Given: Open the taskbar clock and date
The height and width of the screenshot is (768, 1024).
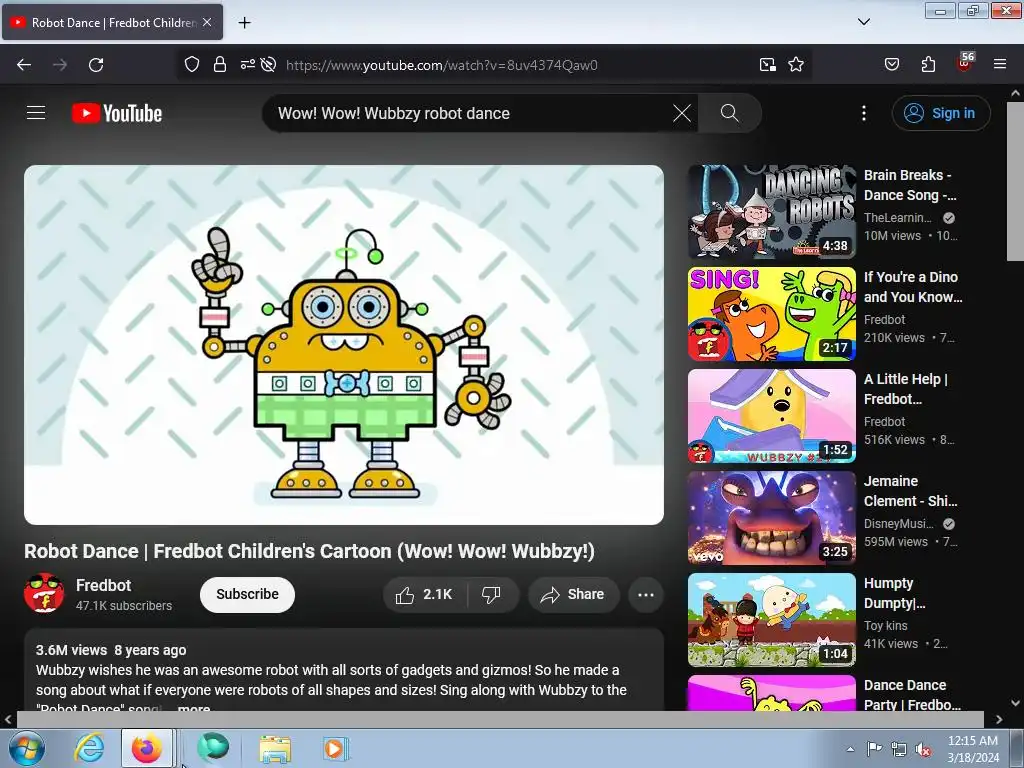Looking at the screenshot, I should click(x=973, y=749).
